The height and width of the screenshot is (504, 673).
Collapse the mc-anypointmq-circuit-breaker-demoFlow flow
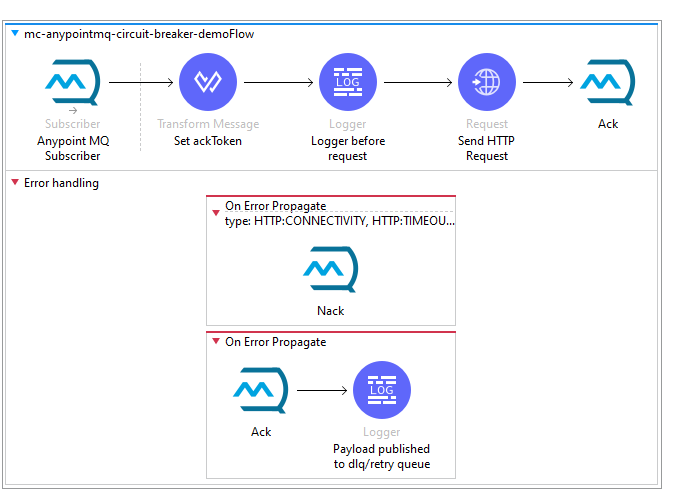coord(14,34)
